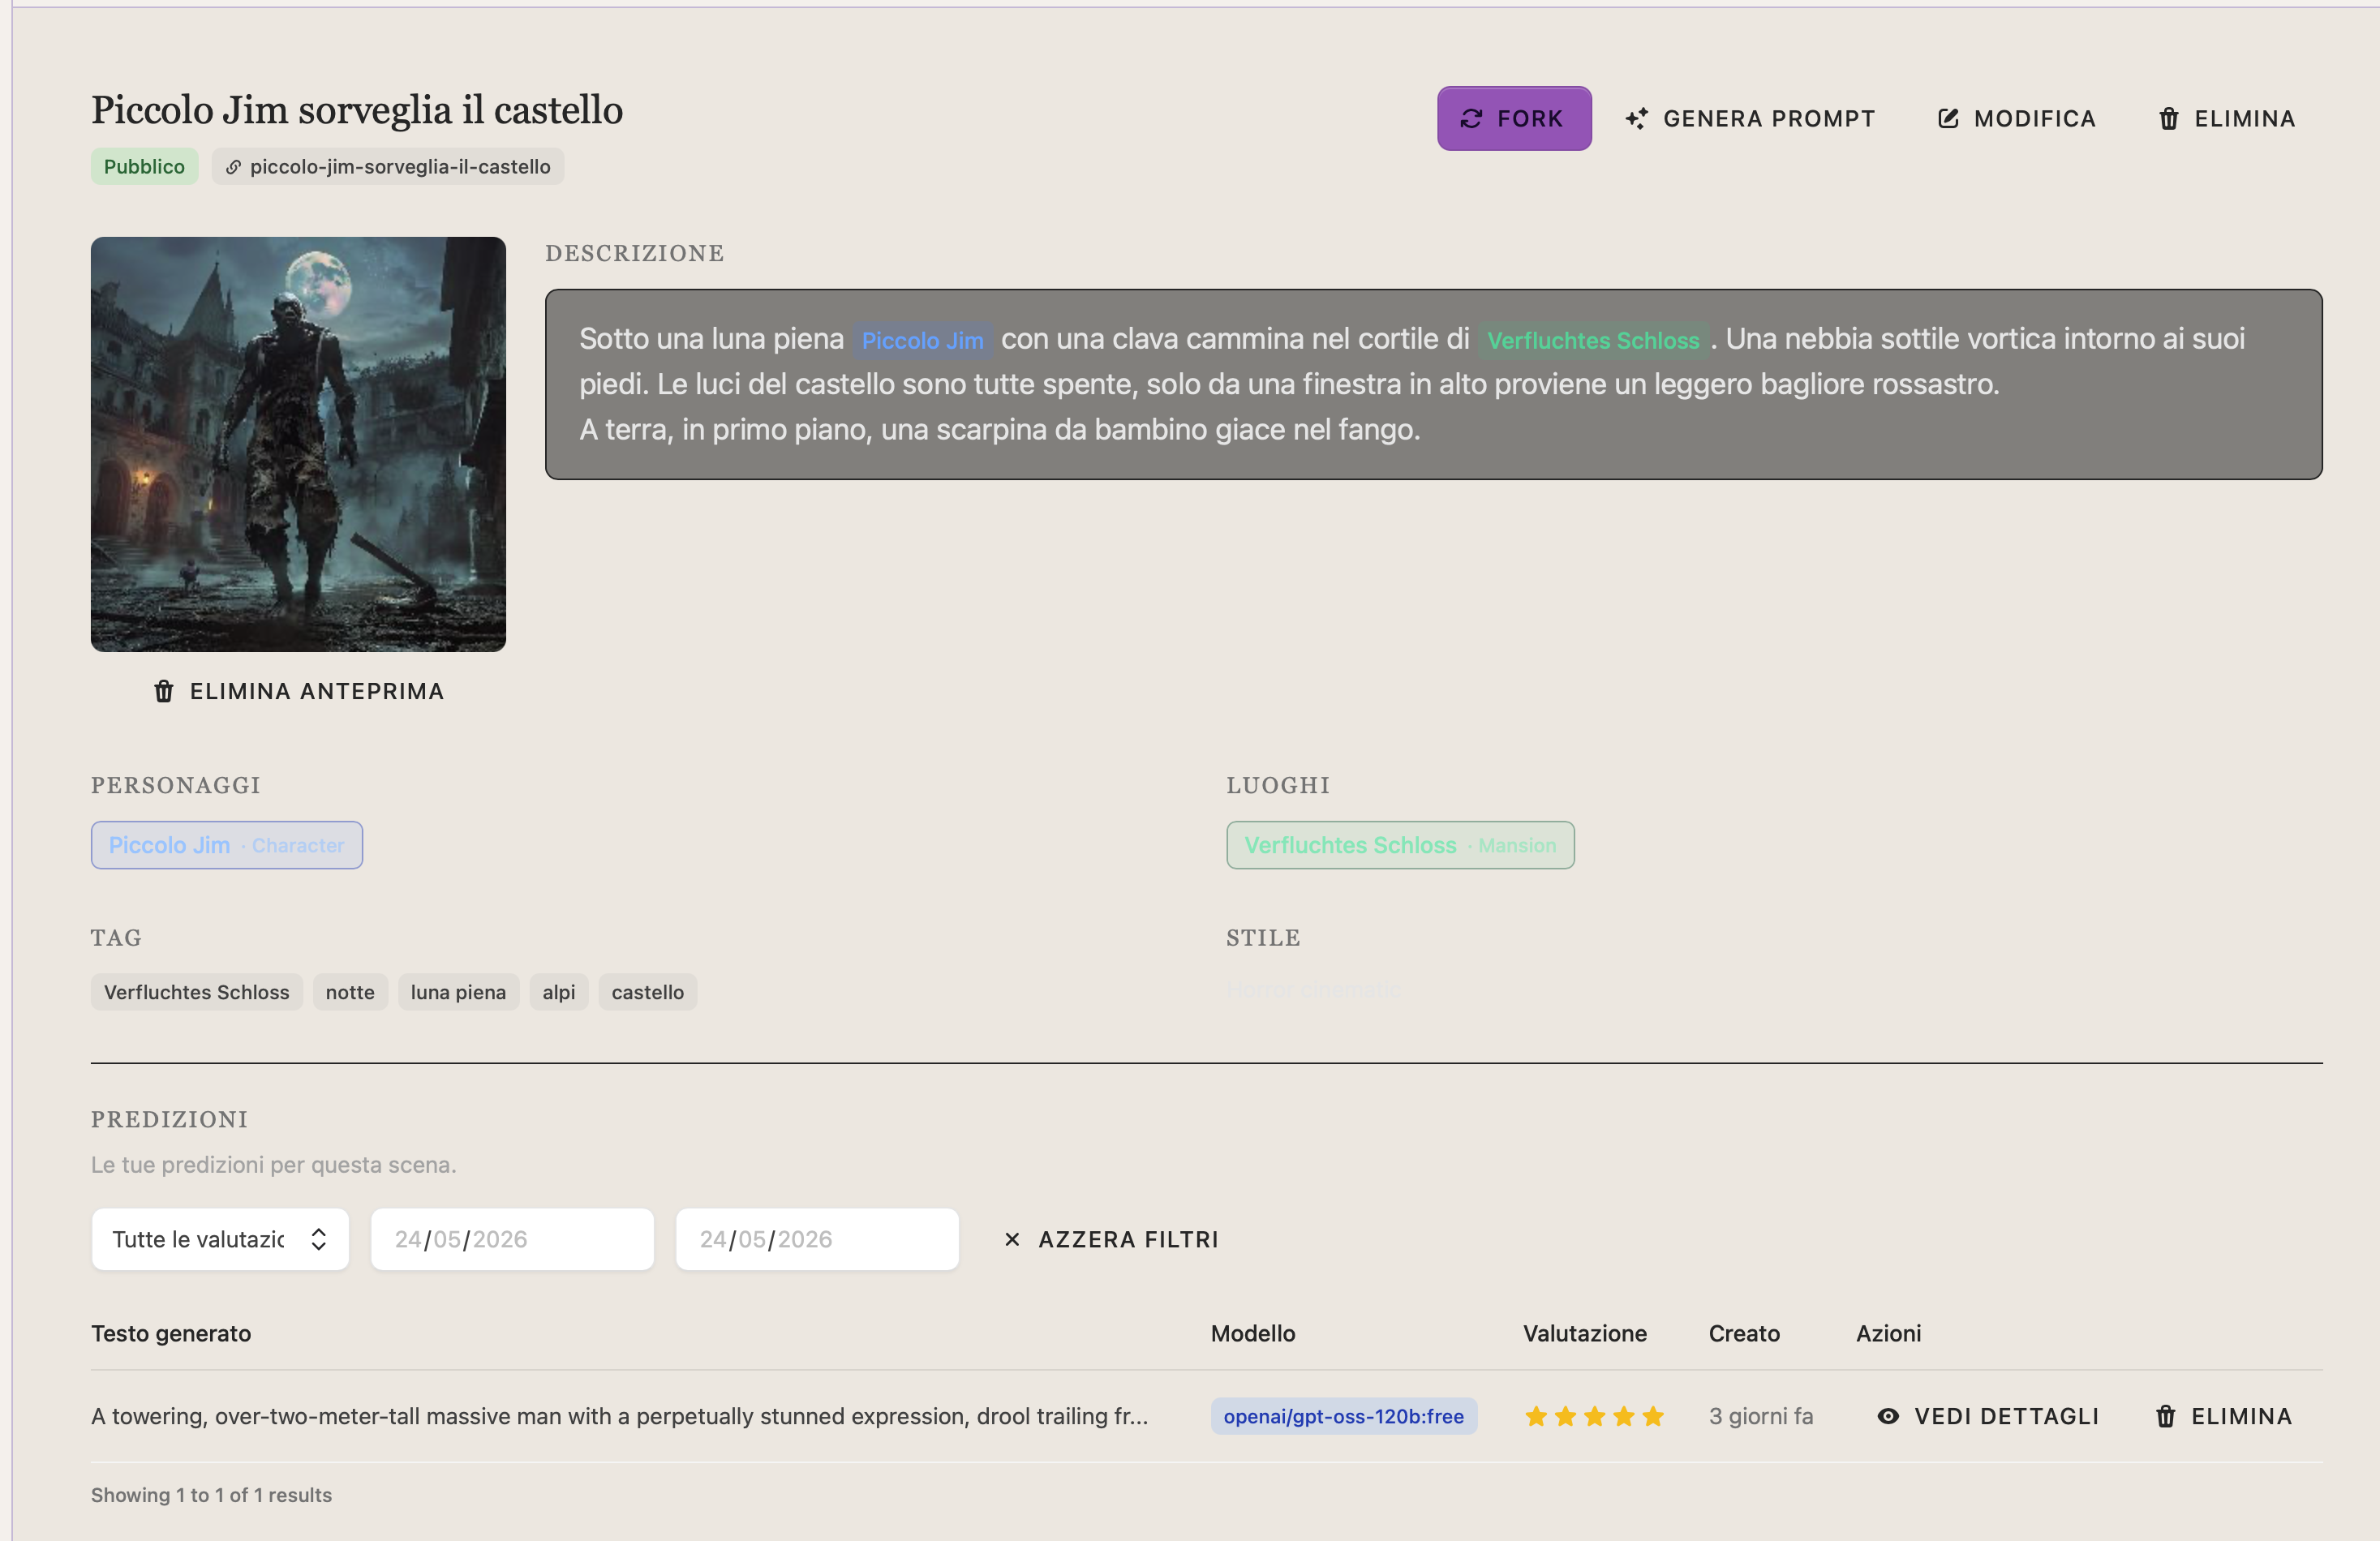The image size is (2380, 1541).
Task: Click the trash icon beside Elimina Anteprima
Action: [164, 691]
